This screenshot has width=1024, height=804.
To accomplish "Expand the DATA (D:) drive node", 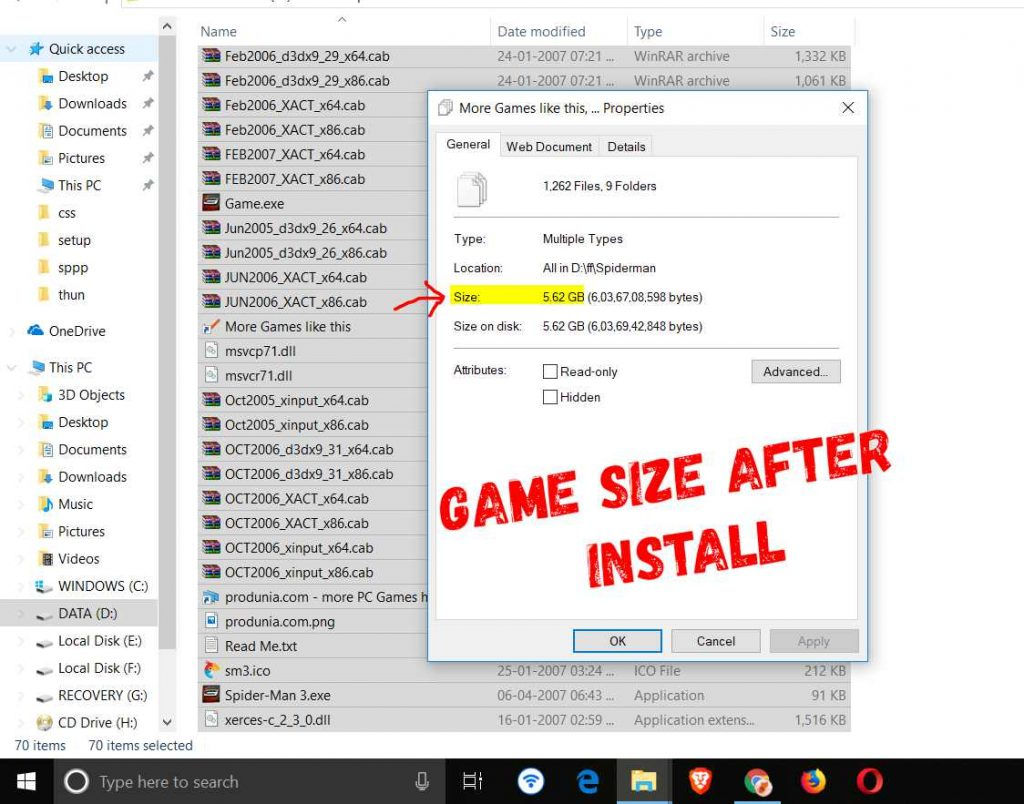I will coord(21,613).
